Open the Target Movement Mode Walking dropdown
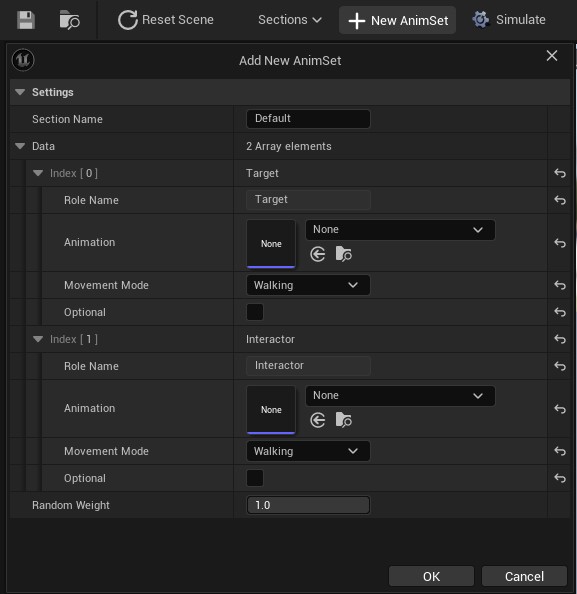Screen dimensions: 577x594 coord(308,285)
